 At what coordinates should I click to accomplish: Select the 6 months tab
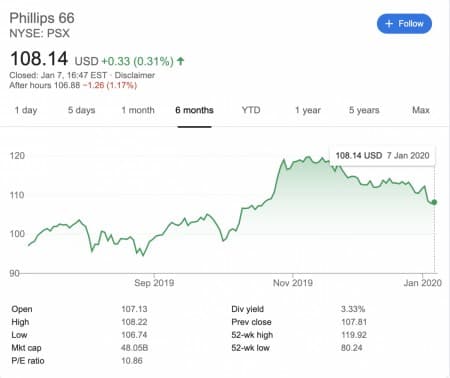[194, 110]
